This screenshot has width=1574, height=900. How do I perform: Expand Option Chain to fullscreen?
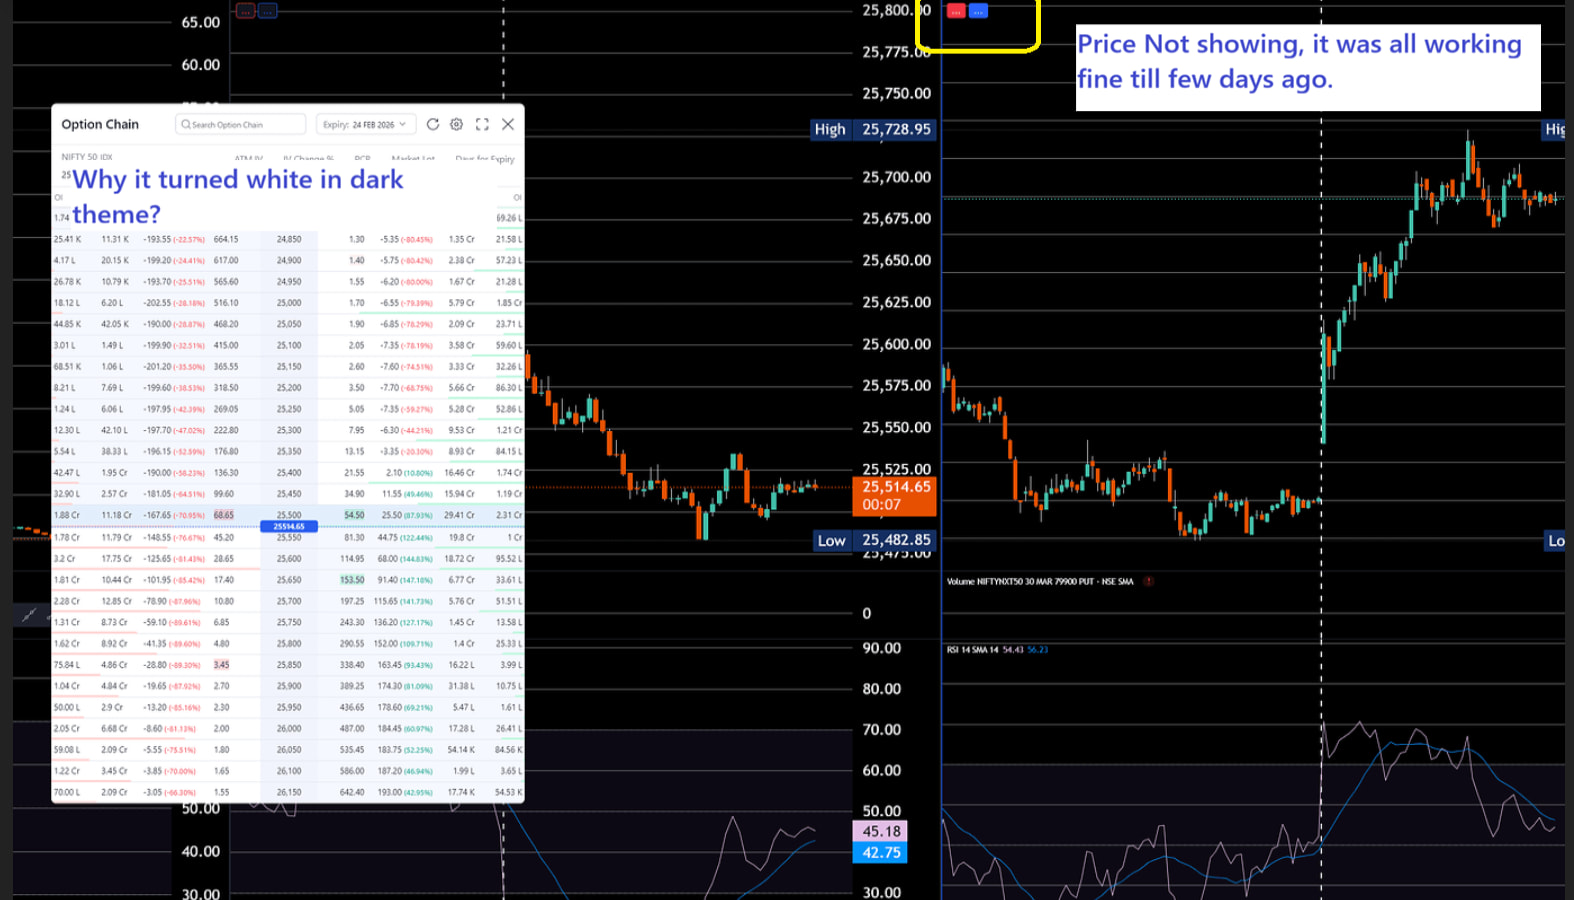pos(482,124)
